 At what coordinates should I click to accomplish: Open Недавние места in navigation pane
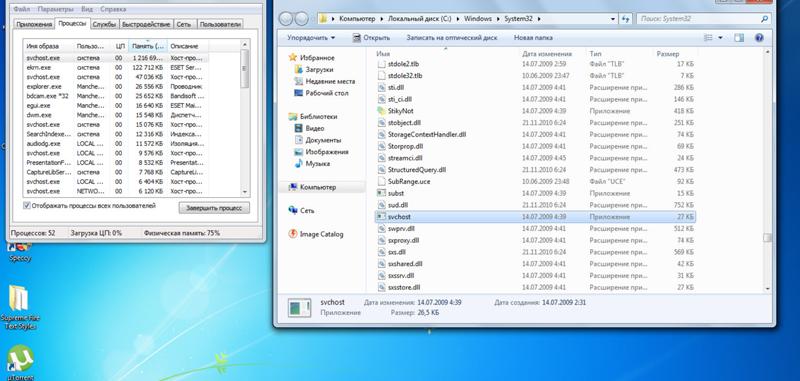[324, 82]
